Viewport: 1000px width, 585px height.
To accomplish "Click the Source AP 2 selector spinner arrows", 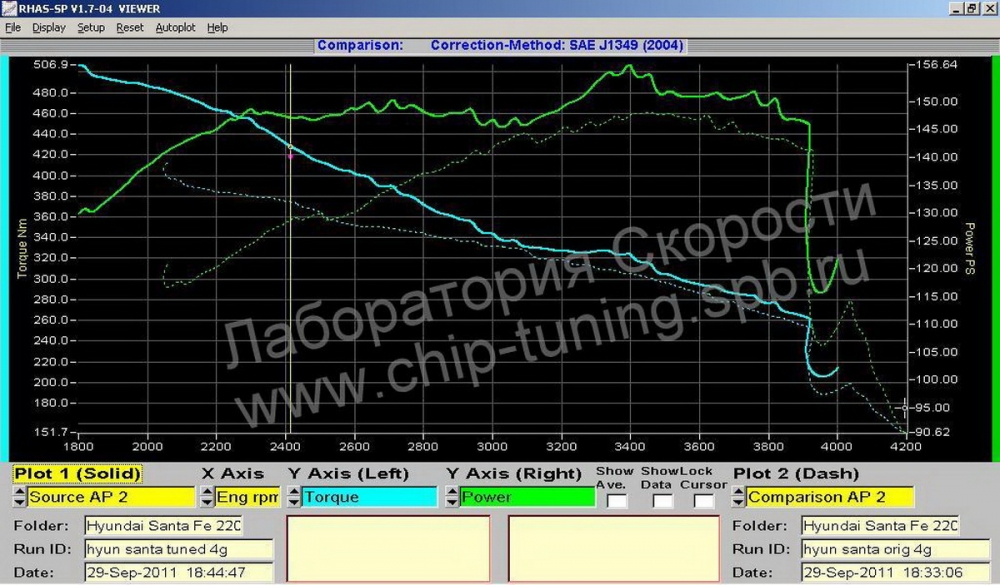I will [19, 497].
